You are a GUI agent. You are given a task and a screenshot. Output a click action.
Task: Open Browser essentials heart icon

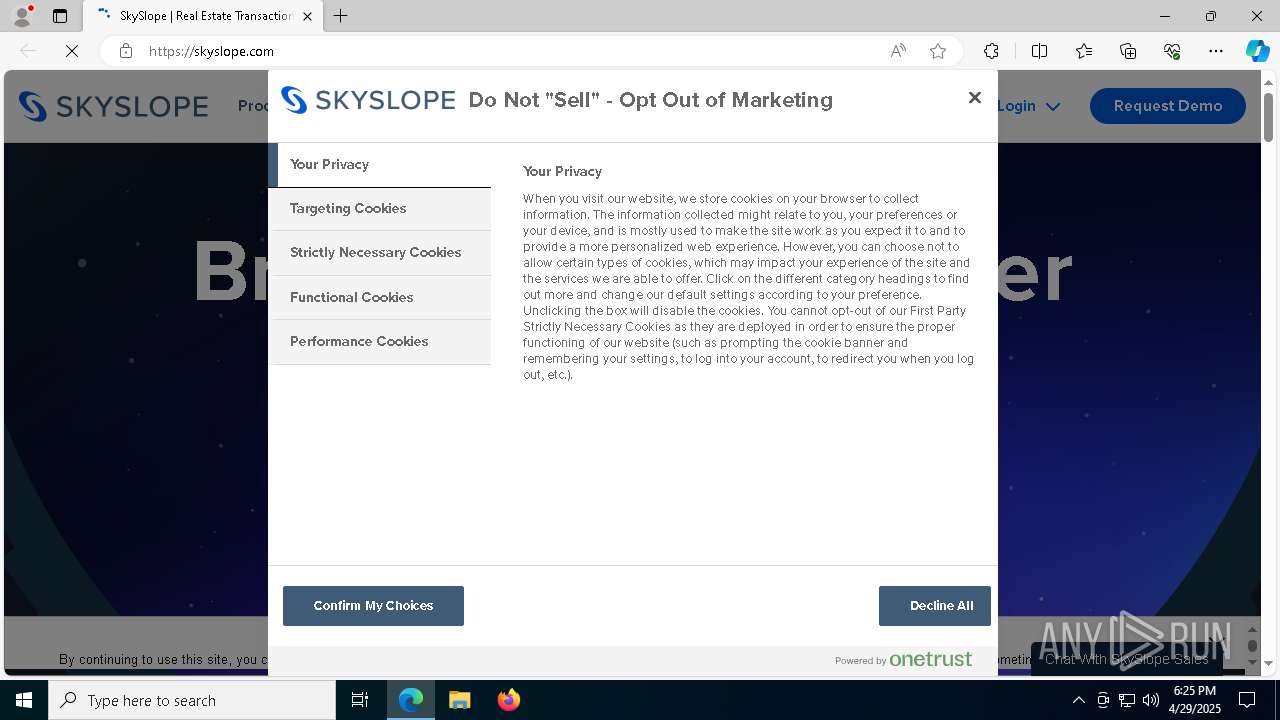click(1172, 51)
